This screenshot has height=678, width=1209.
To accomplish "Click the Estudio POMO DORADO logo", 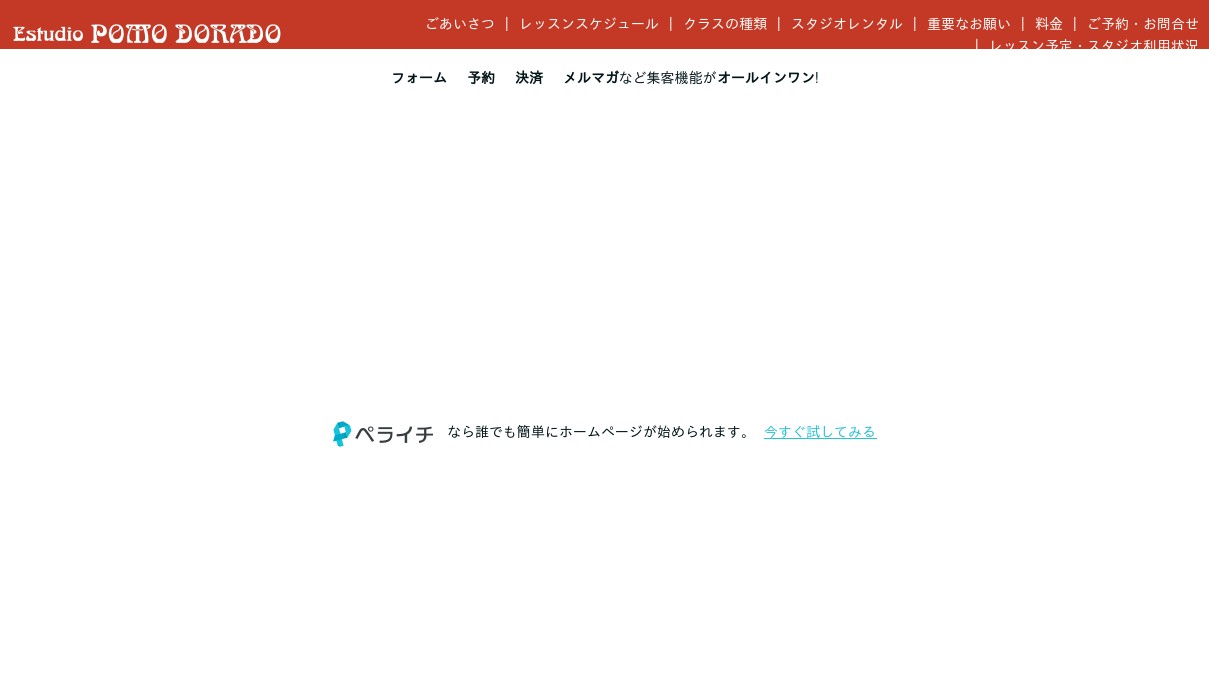I will (x=147, y=34).
